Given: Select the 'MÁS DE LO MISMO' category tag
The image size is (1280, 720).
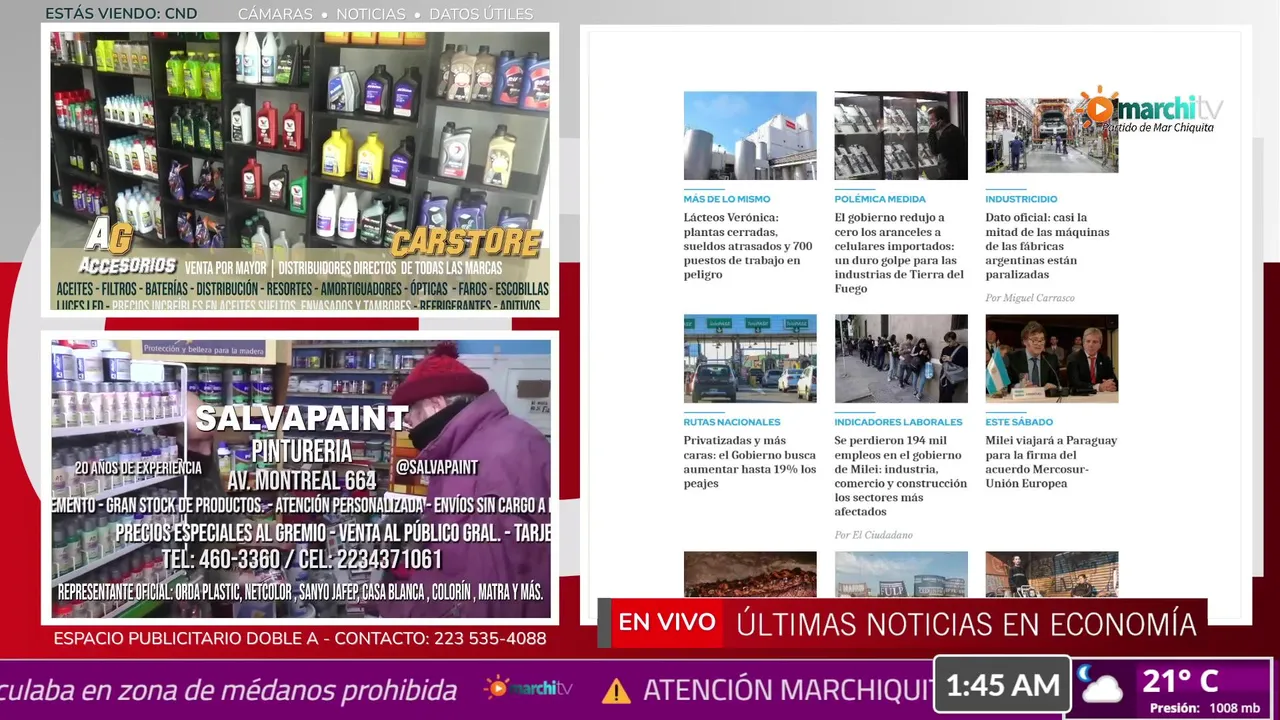Looking at the screenshot, I should [727, 199].
